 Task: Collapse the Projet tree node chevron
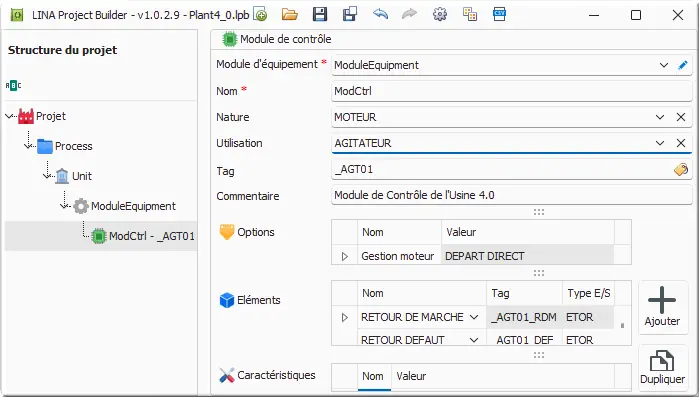[9, 116]
